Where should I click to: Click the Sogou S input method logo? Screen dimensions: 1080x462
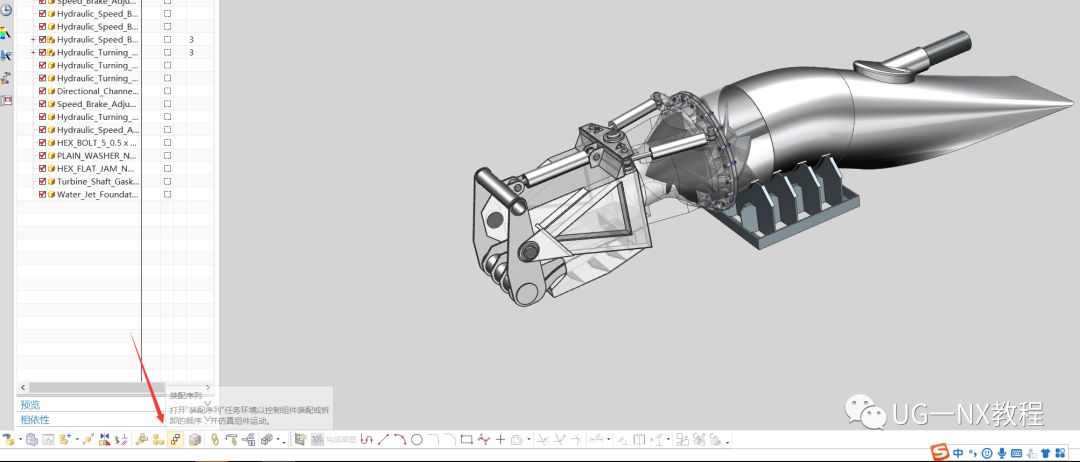click(x=941, y=452)
